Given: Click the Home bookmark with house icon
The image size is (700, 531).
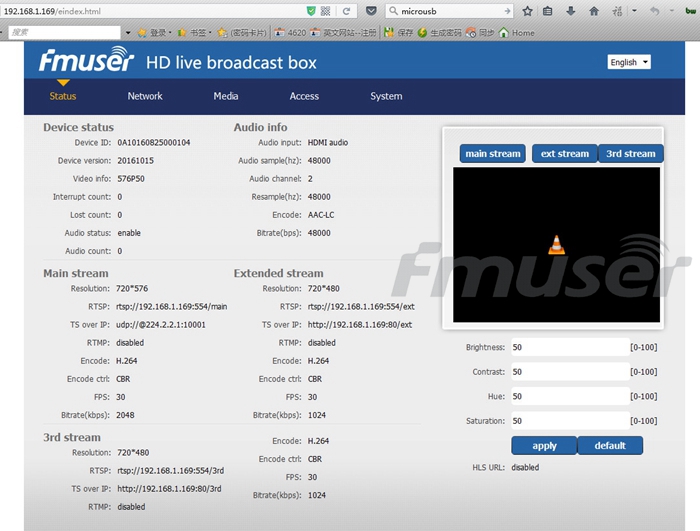Looking at the screenshot, I should pyautogui.click(x=517, y=33).
